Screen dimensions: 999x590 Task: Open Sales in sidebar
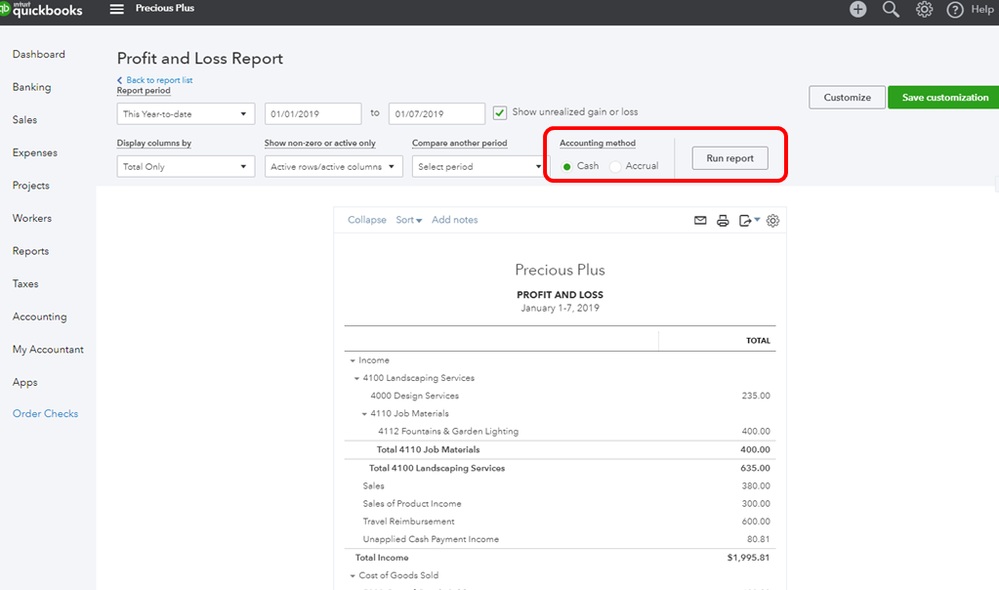[25, 120]
